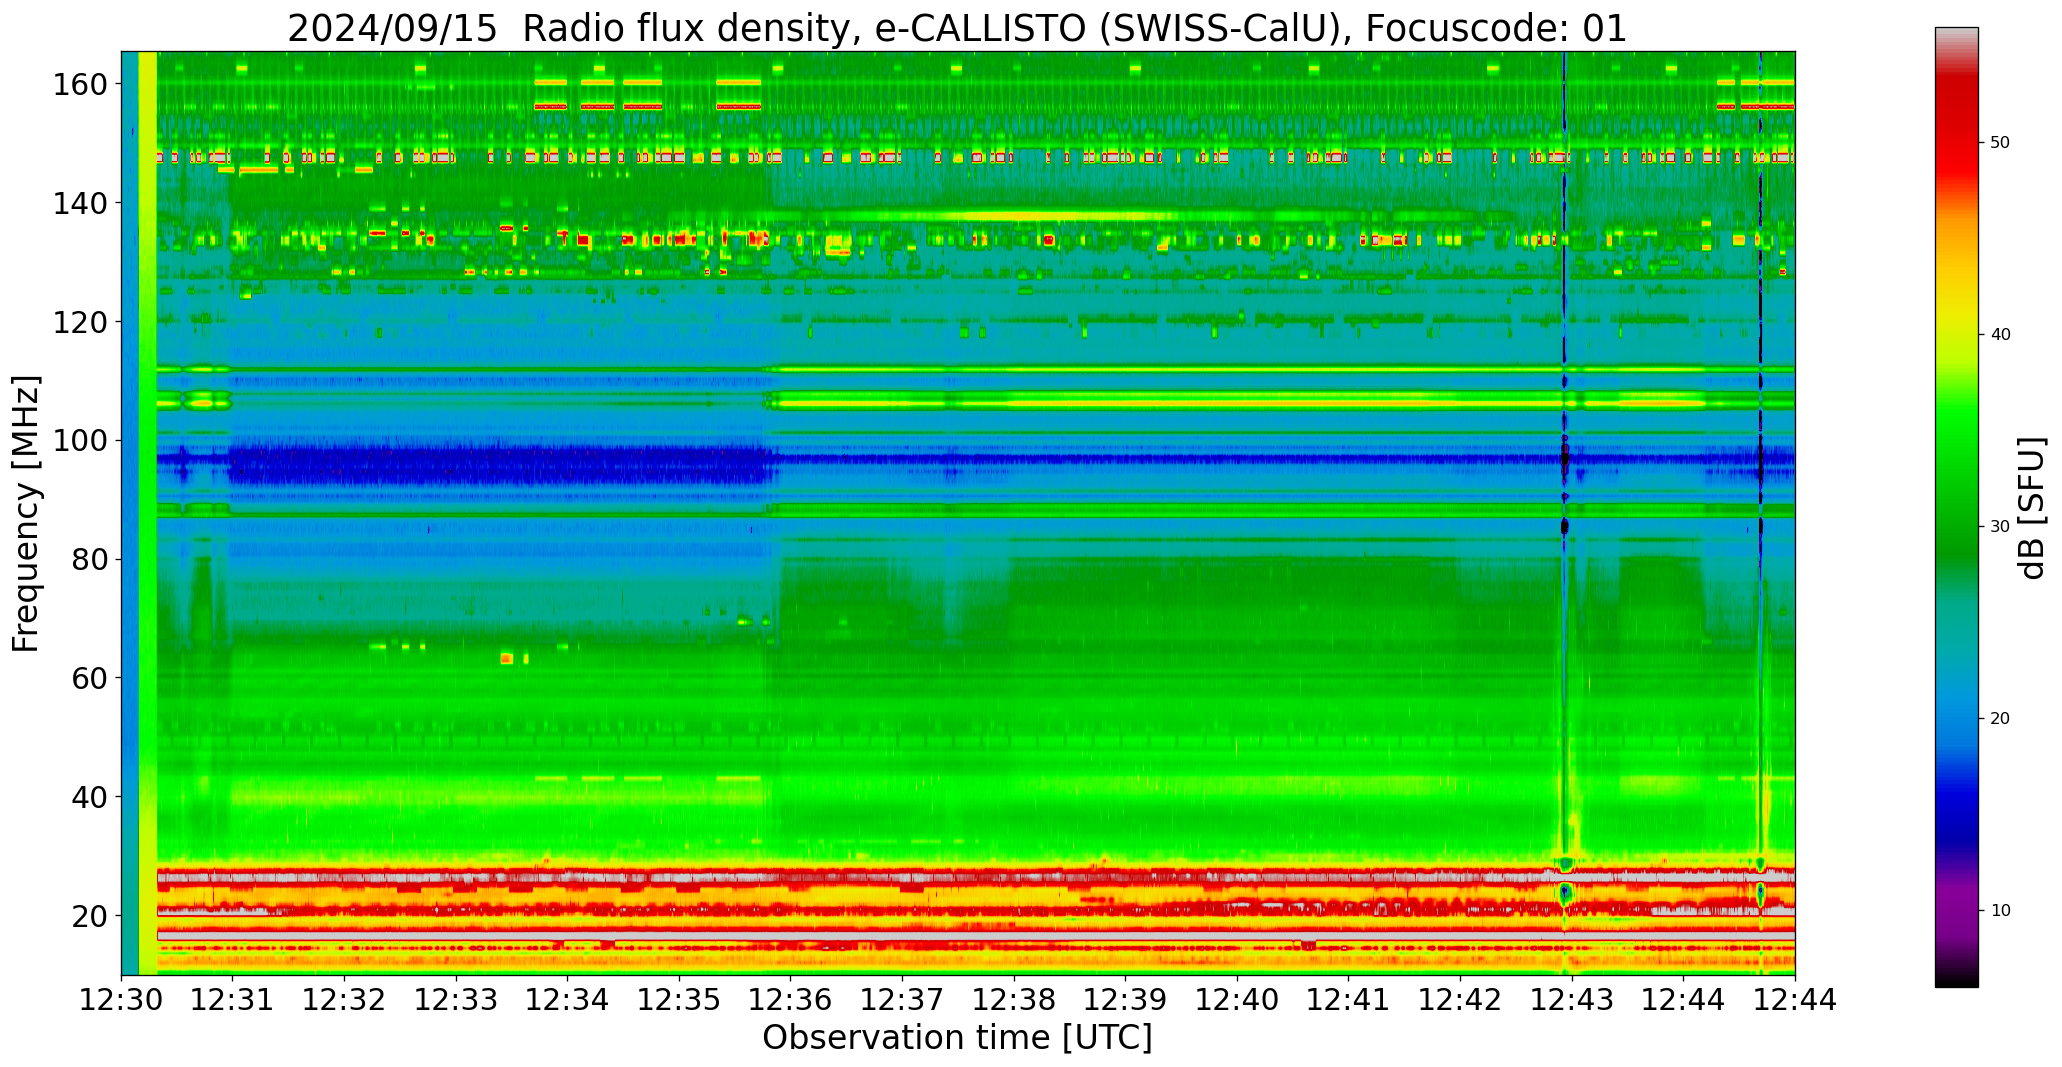Click the '12:31' time axis label
Viewport: 2062px width, 1067px height.
point(233,1000)
